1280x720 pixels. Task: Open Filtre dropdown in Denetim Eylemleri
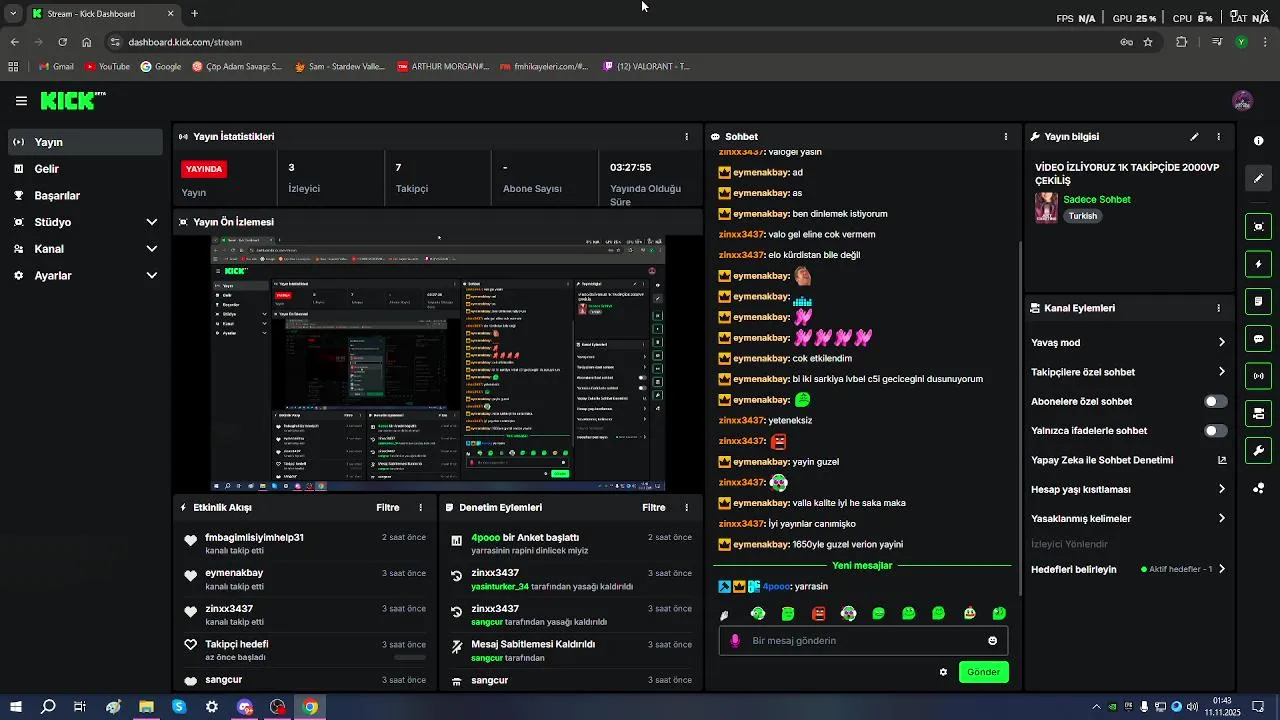[x=653, y=508]
